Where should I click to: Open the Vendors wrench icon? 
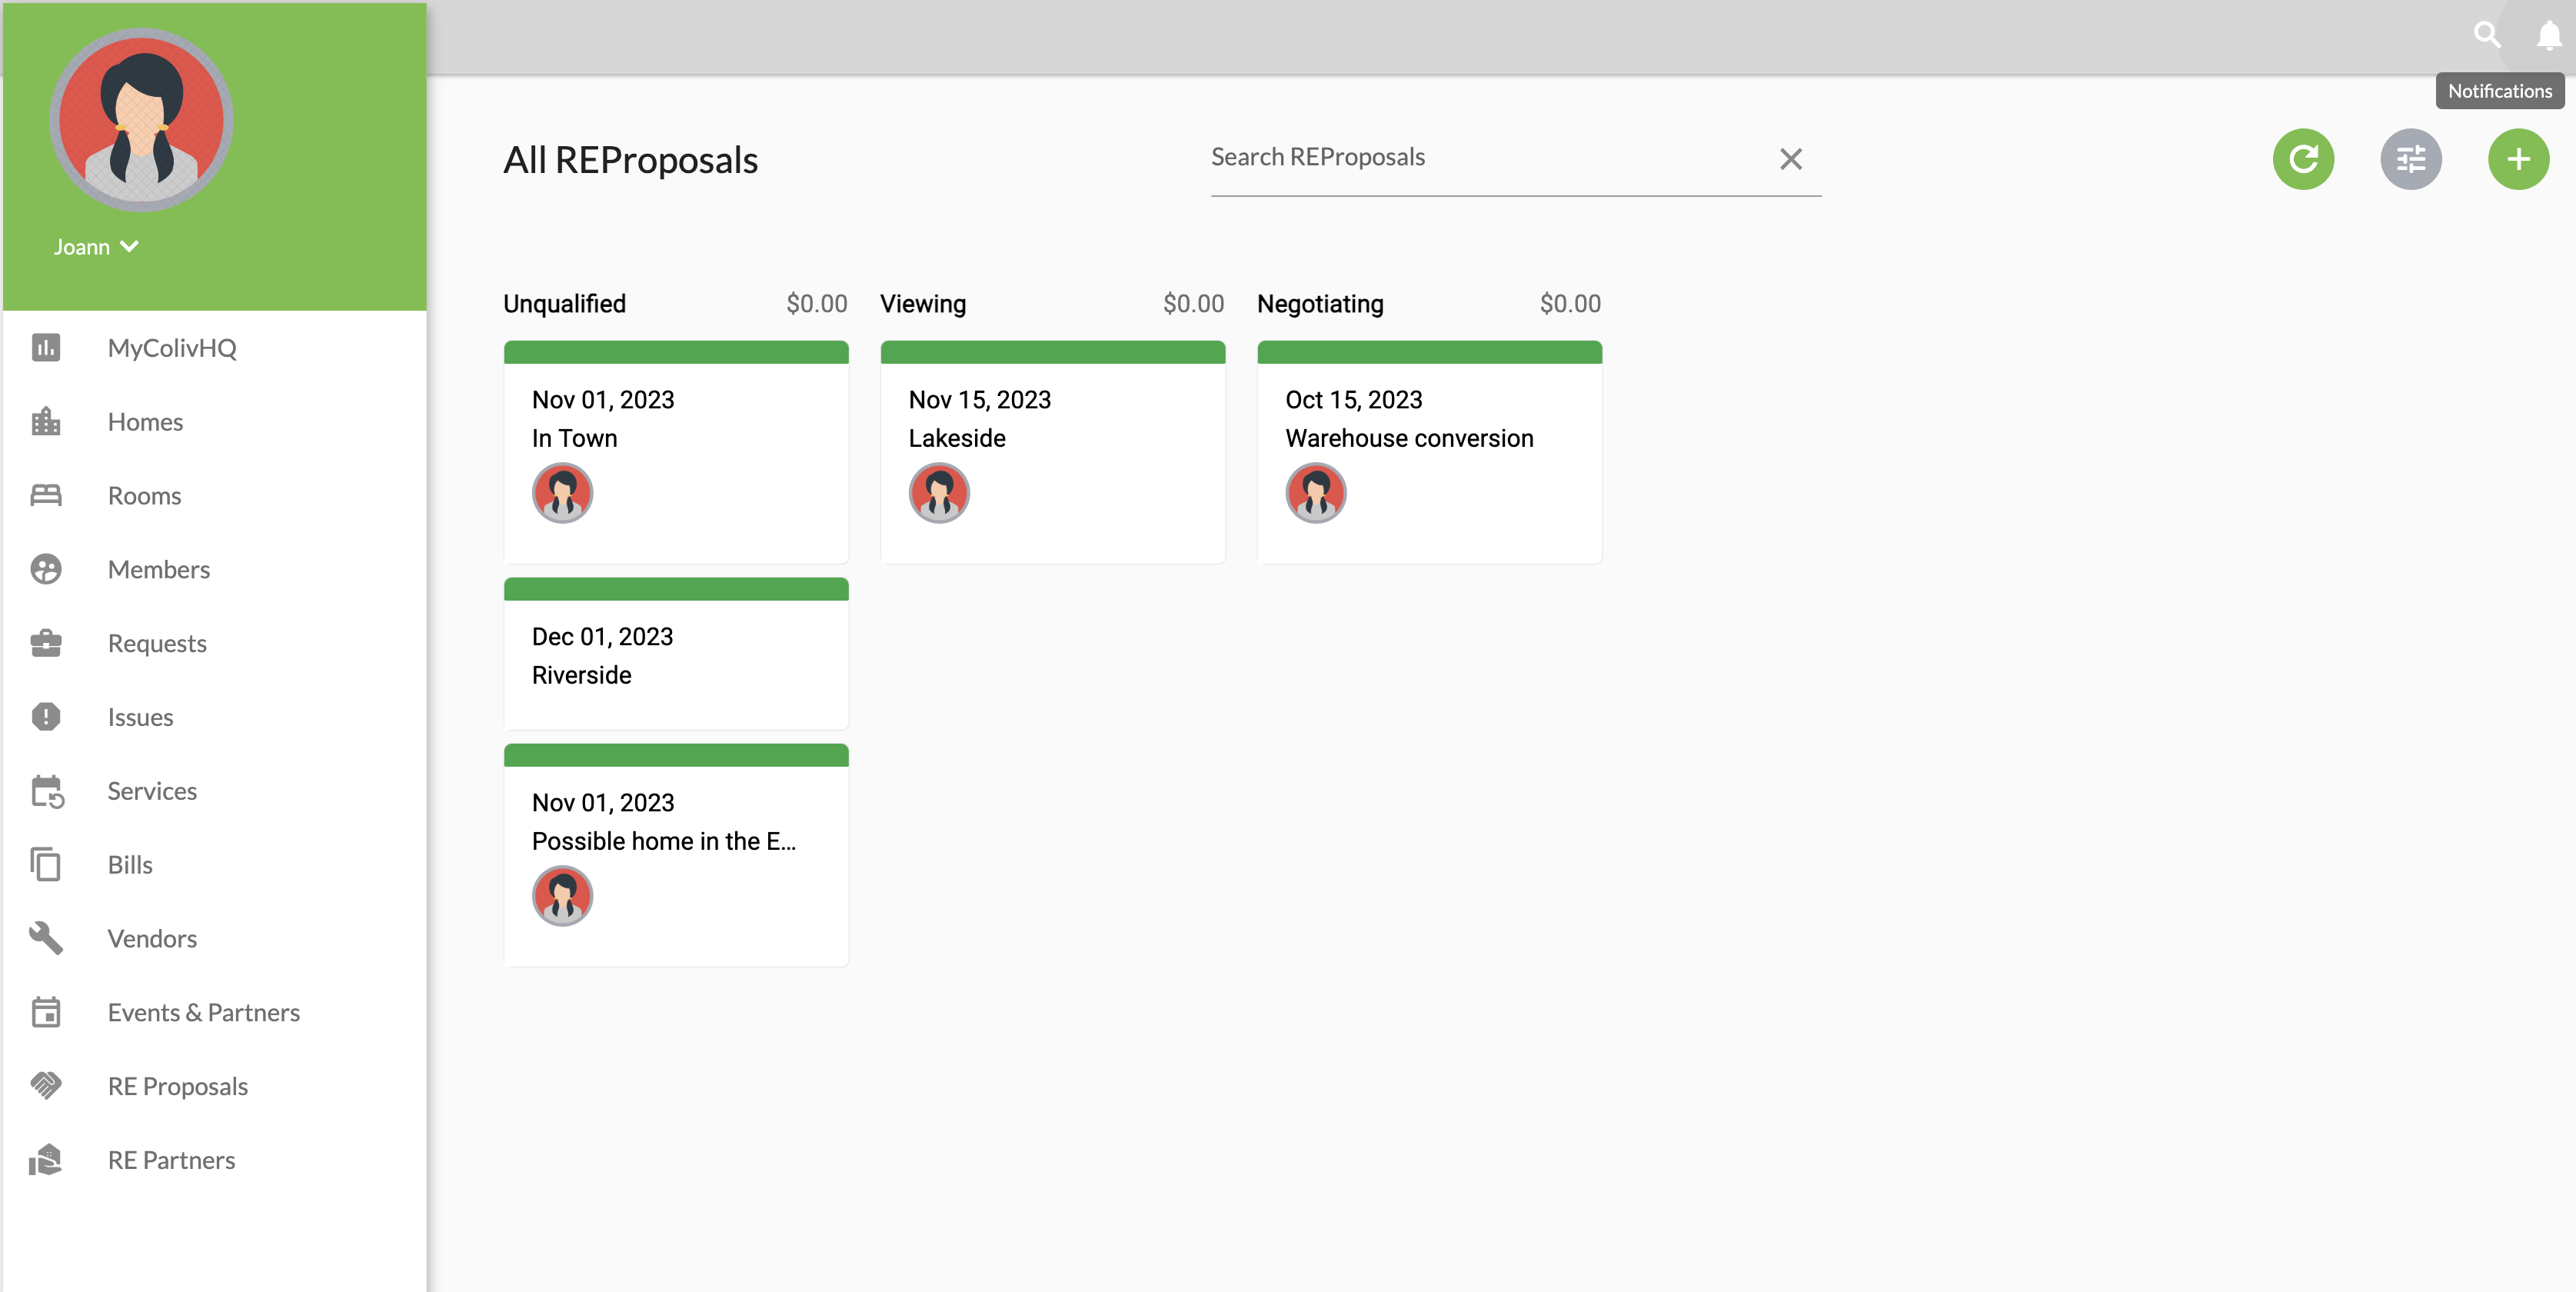coord(46,938)
